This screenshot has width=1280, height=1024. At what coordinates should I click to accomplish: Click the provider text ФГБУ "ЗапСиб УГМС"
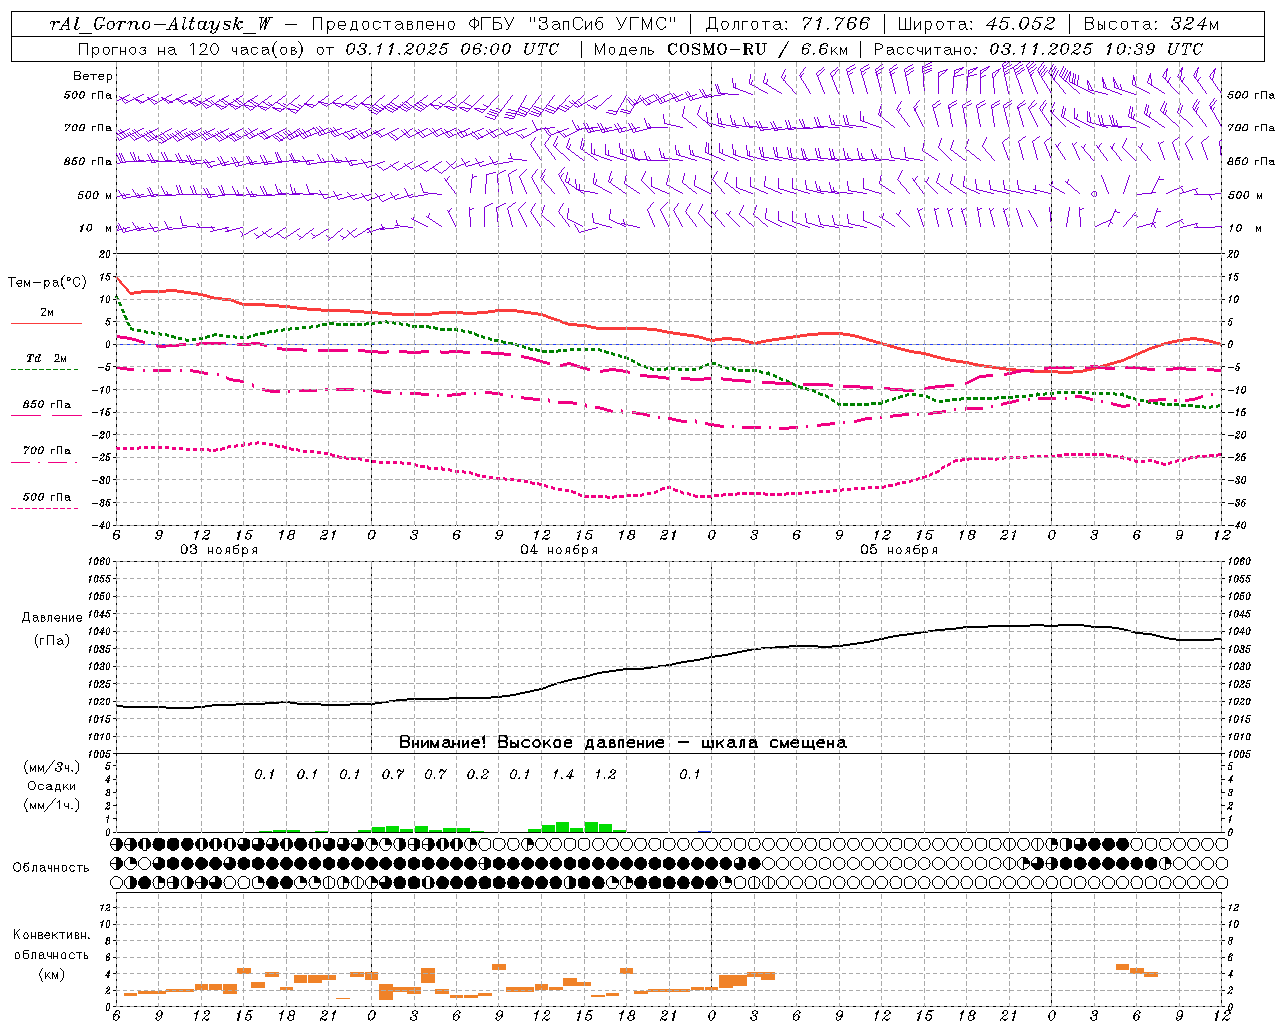pyautogui.click(x=572, y=24)
